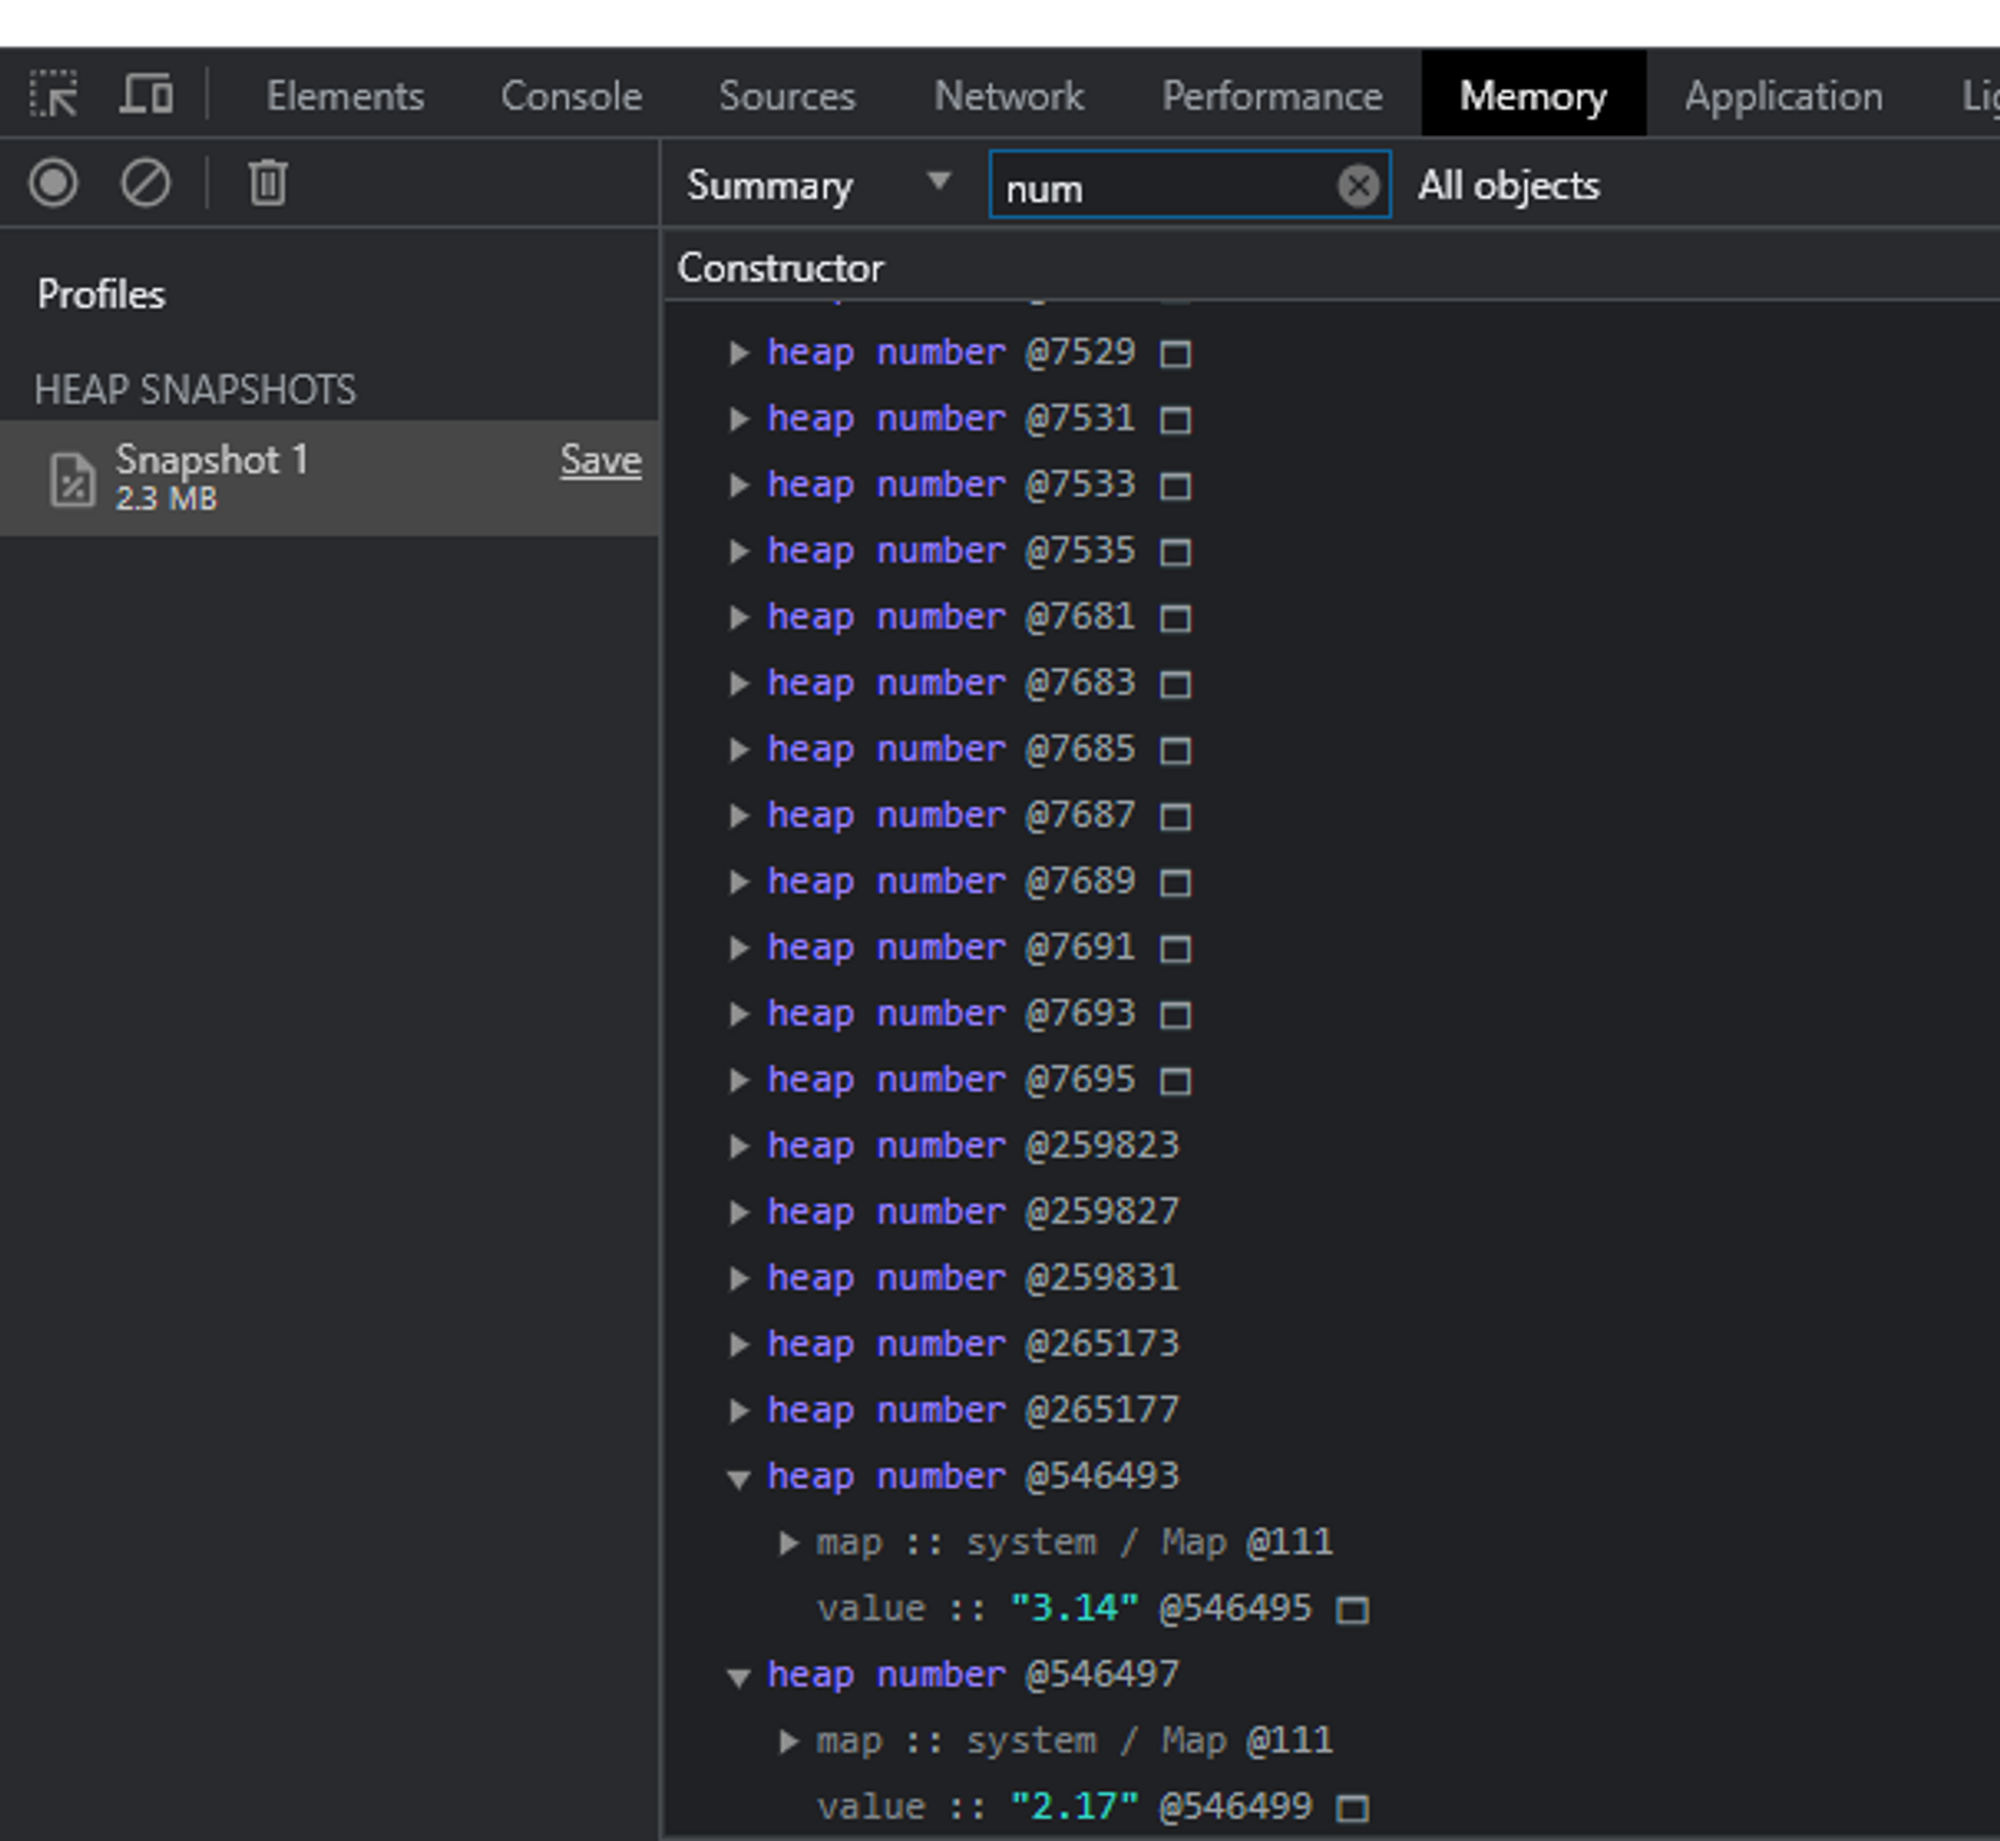Viewport: 2000px width, 1841px height.
Task: Switch to the Application tab
Action: pyautogui.click(x=1783, y=96)
